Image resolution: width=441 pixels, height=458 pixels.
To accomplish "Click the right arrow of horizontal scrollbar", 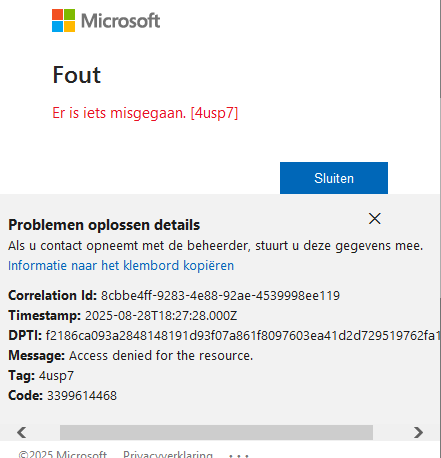I will pos(418,432).
